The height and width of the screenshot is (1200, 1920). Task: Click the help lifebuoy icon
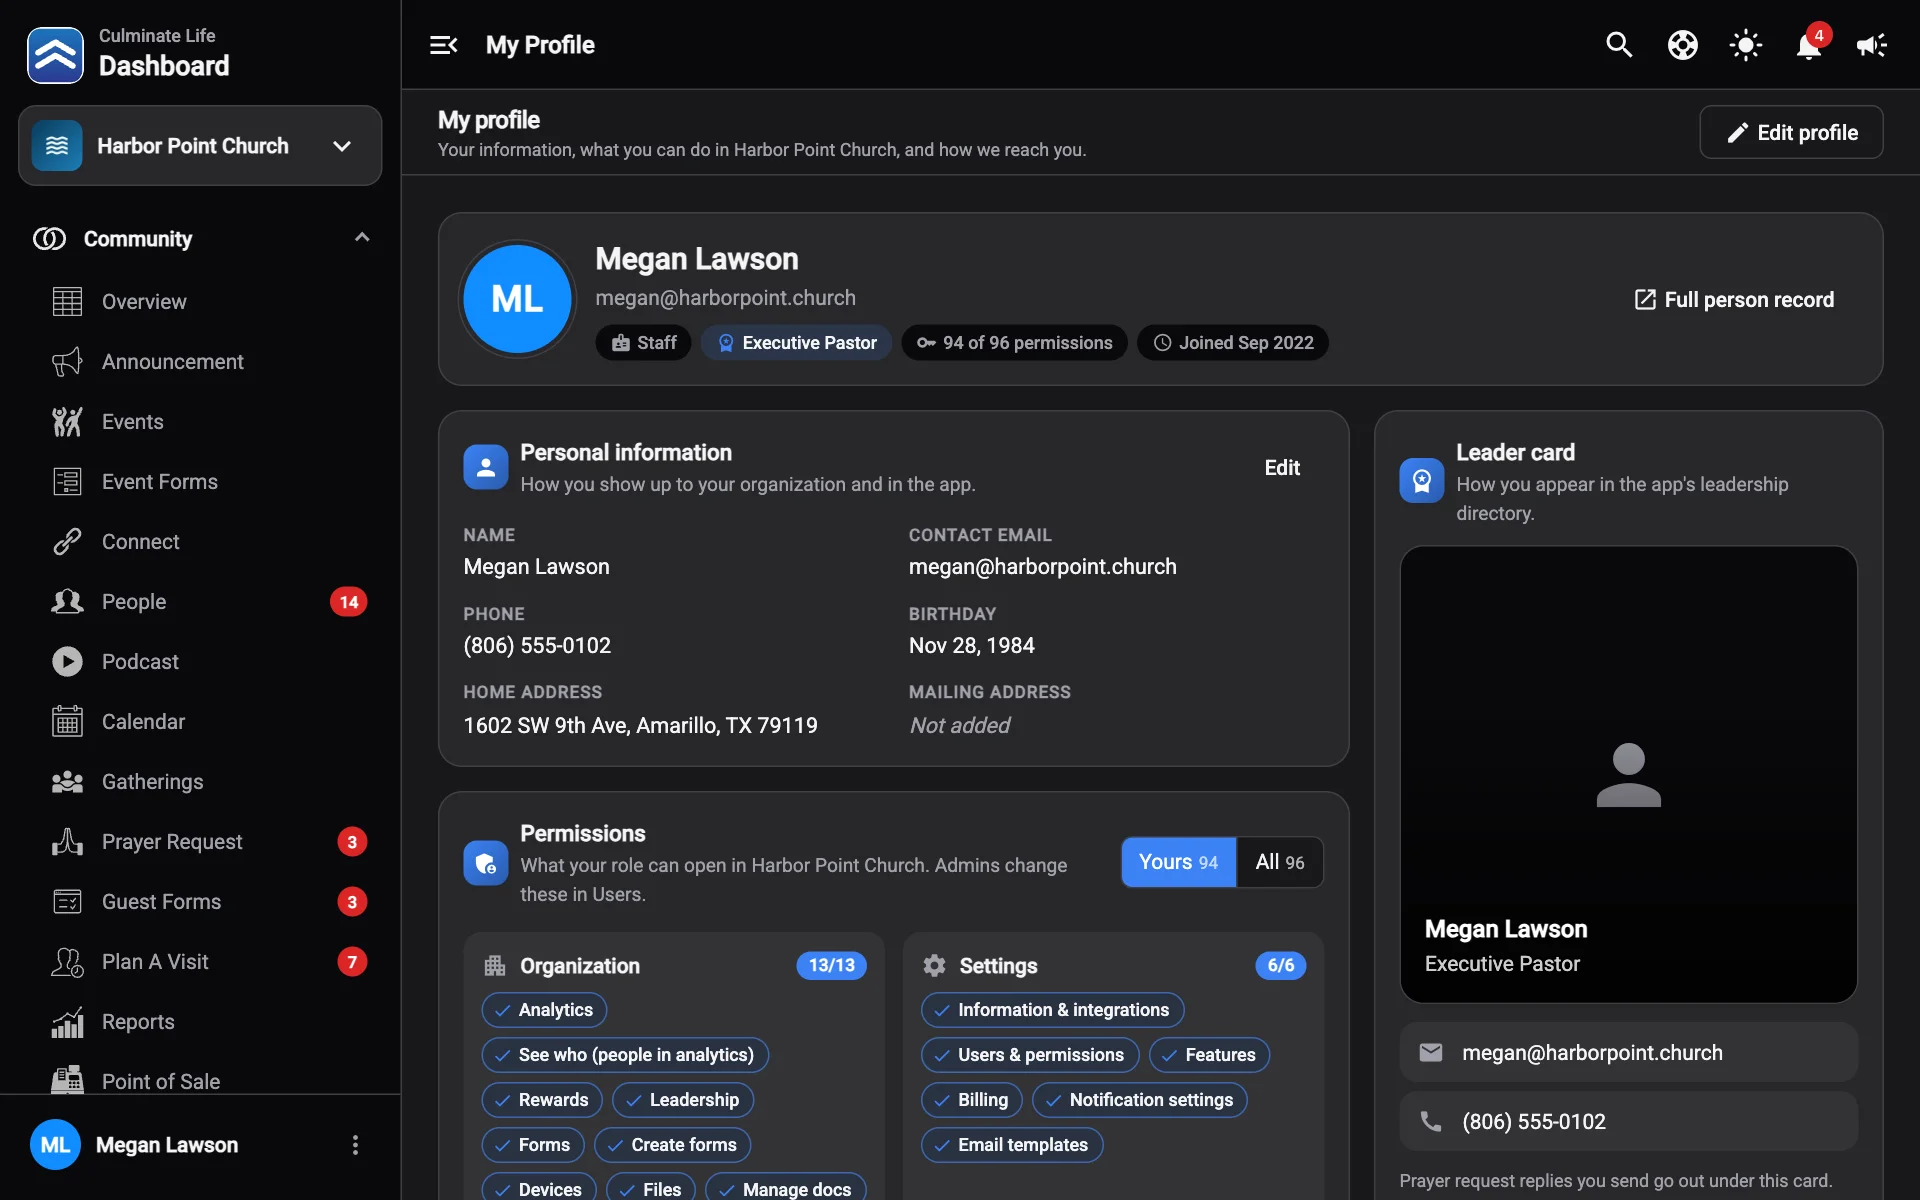1682,45
